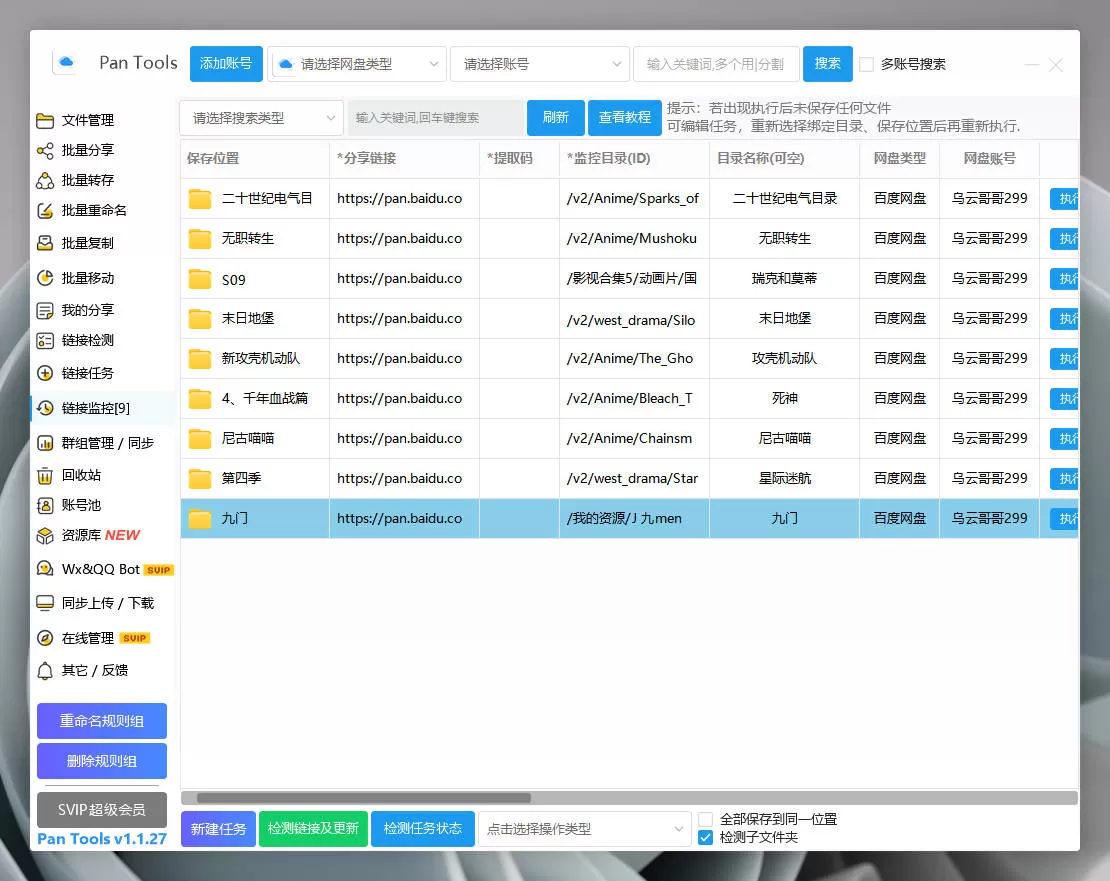Click the 批量转存 icon

(45, 180)
